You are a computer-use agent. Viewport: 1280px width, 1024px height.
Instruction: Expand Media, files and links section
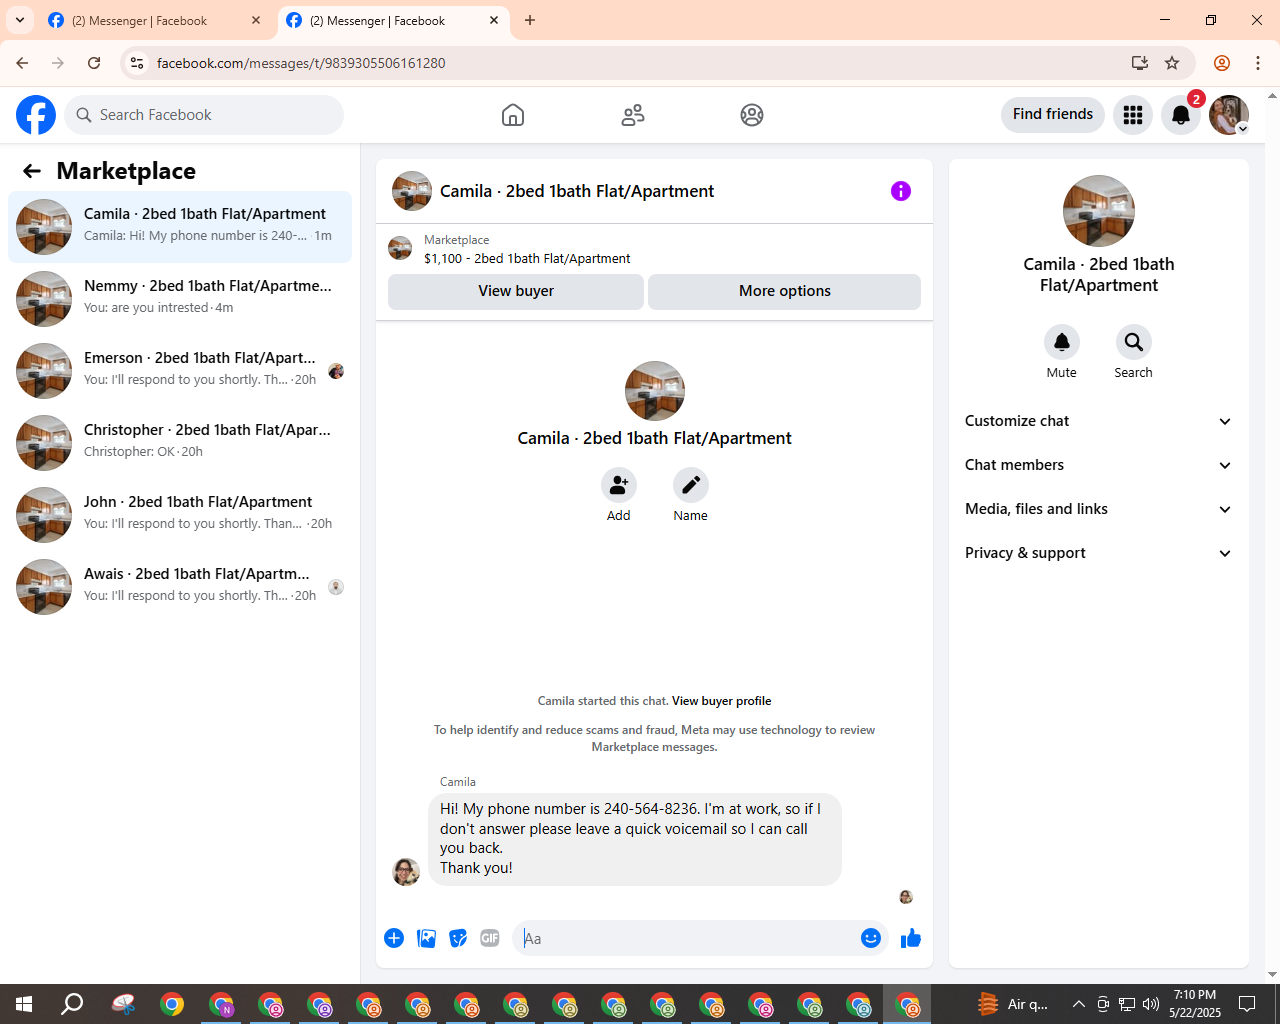point(1099,509)
